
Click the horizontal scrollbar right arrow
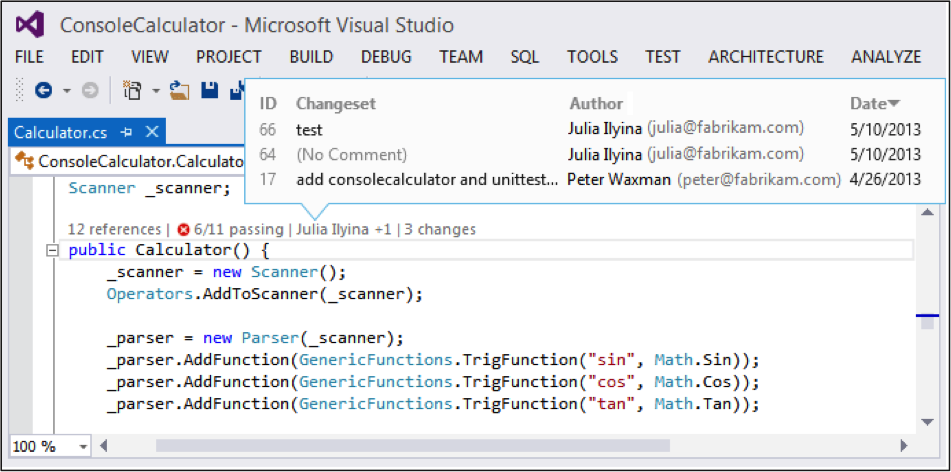click(x=903, y=447)
